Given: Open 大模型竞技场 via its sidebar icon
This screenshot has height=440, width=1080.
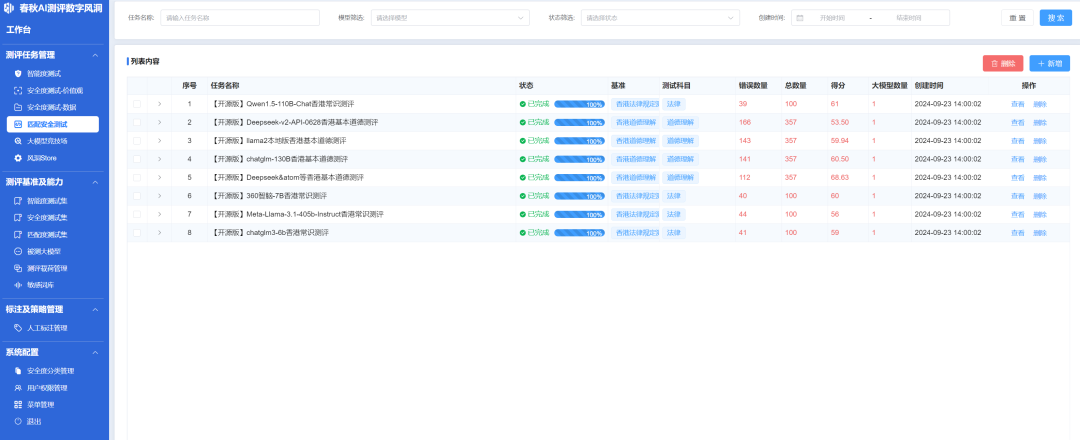Looking at the screenshot, I should (x=18, y=141).
